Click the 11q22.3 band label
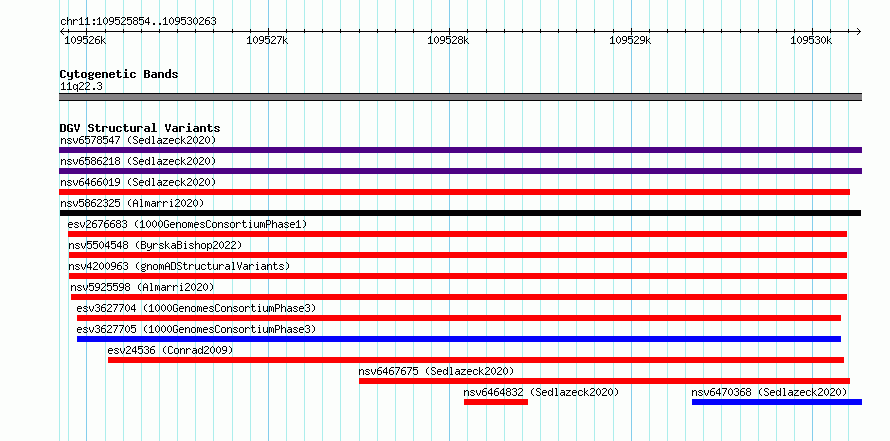The image size is (890, 441). coord(81,87)
